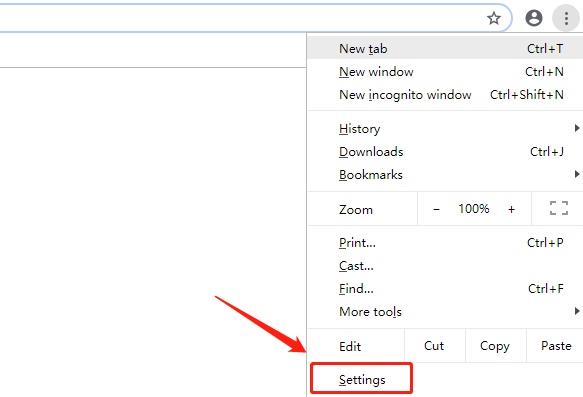Open Settings from the Chrome menu

tap(361, 378)
